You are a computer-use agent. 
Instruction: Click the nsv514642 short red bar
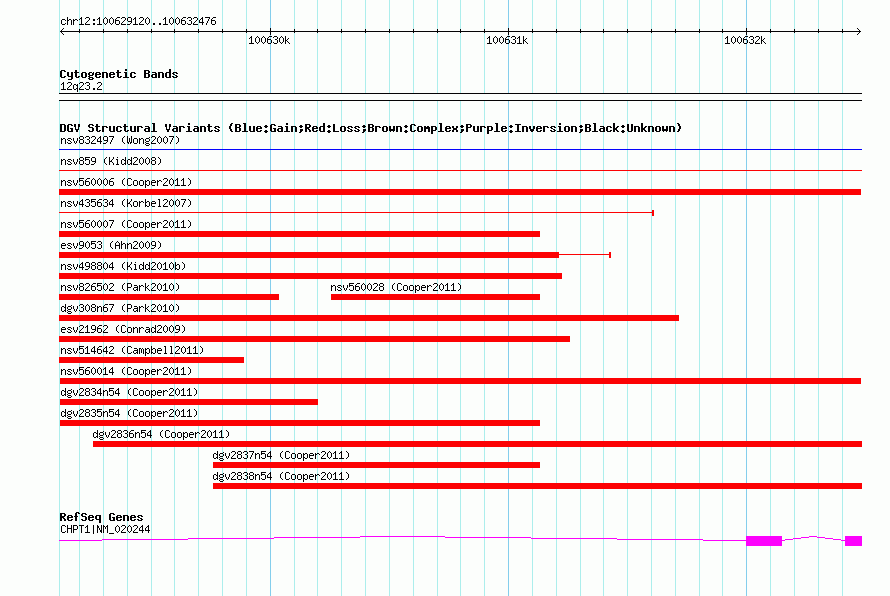(x=152, y=360)
